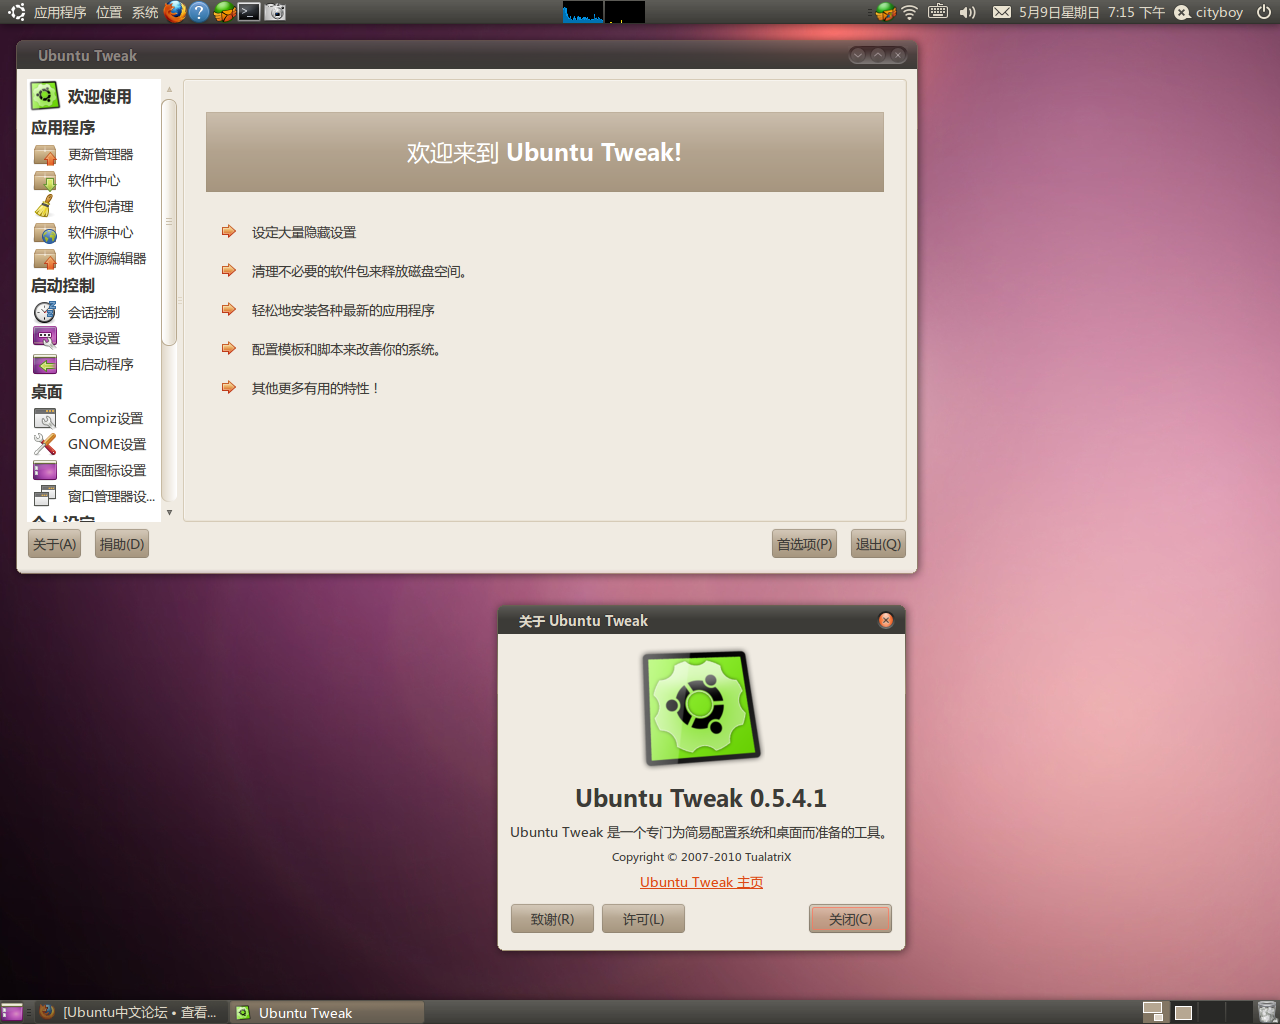Click the trash icon in bottom panel

click(1267, 1012)
